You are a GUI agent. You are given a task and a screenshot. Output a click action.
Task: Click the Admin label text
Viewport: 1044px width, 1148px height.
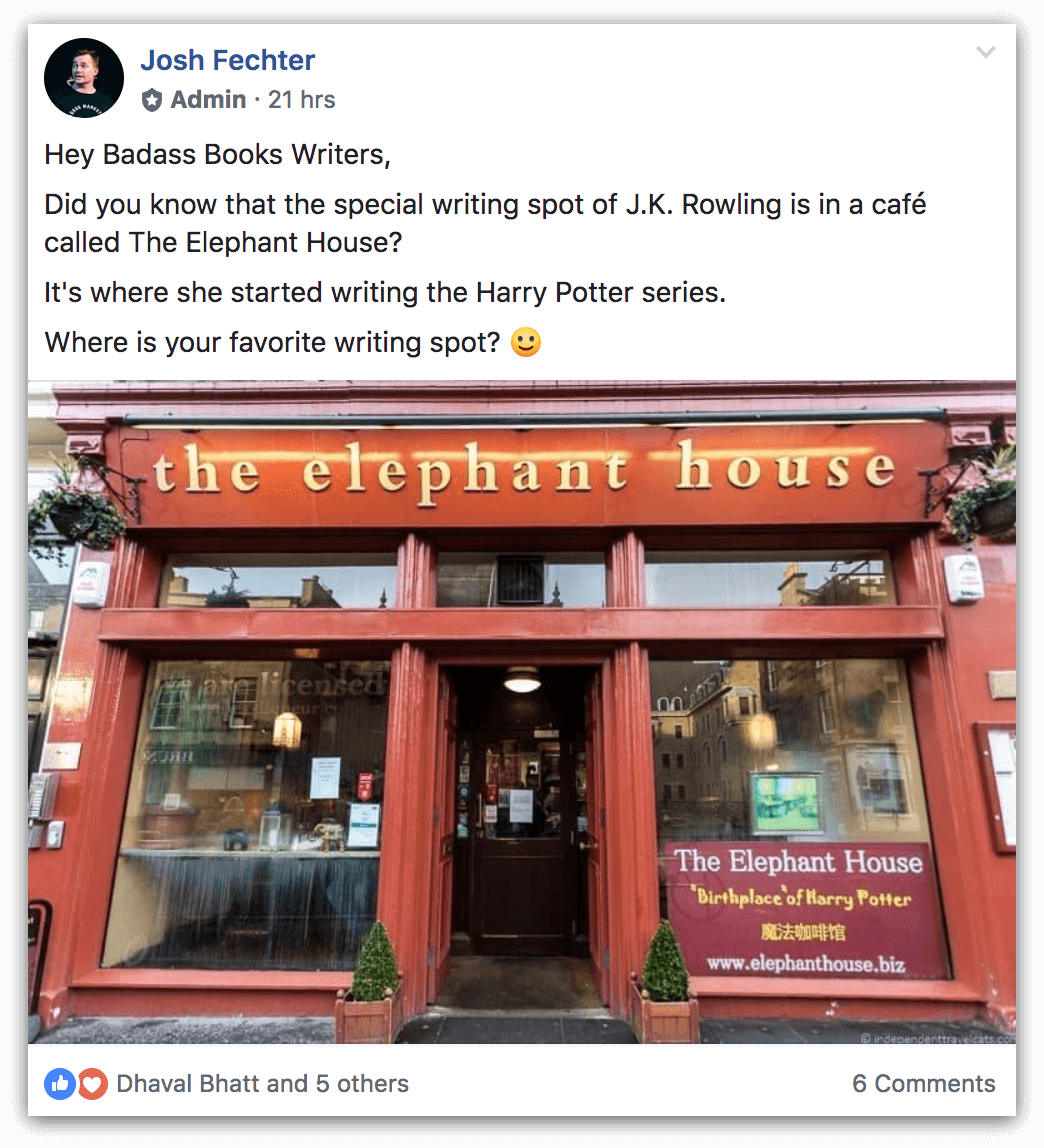[x=208, y=100]
